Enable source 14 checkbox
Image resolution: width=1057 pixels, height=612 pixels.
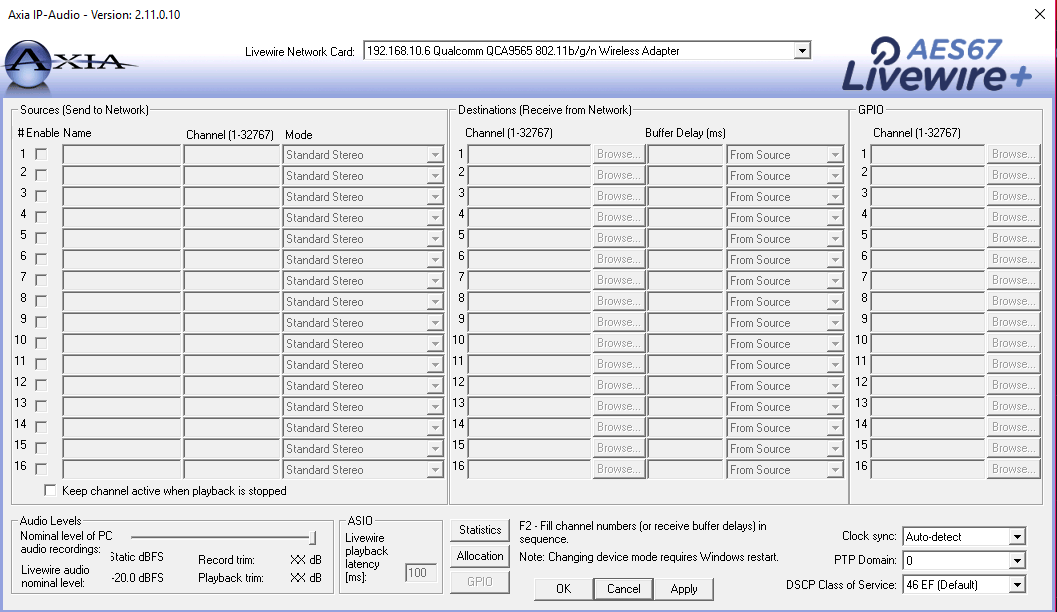tap(41, 427)
